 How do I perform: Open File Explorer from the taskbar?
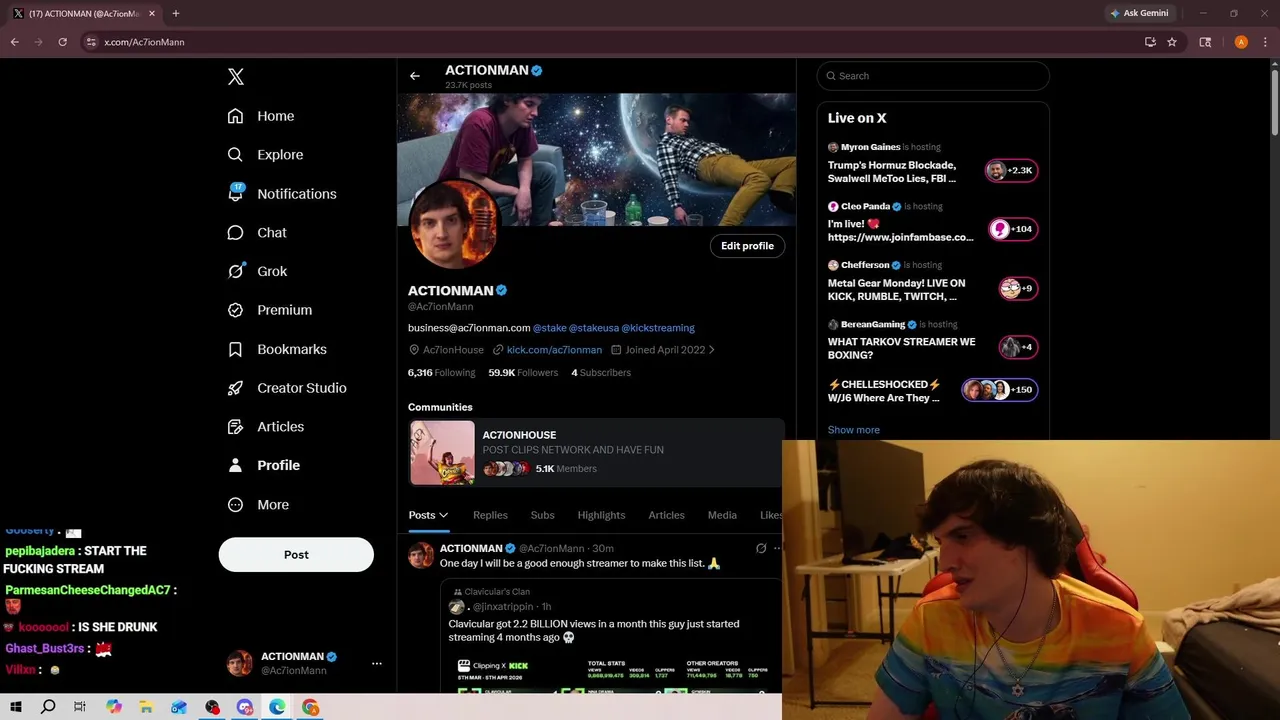[145, 707]
